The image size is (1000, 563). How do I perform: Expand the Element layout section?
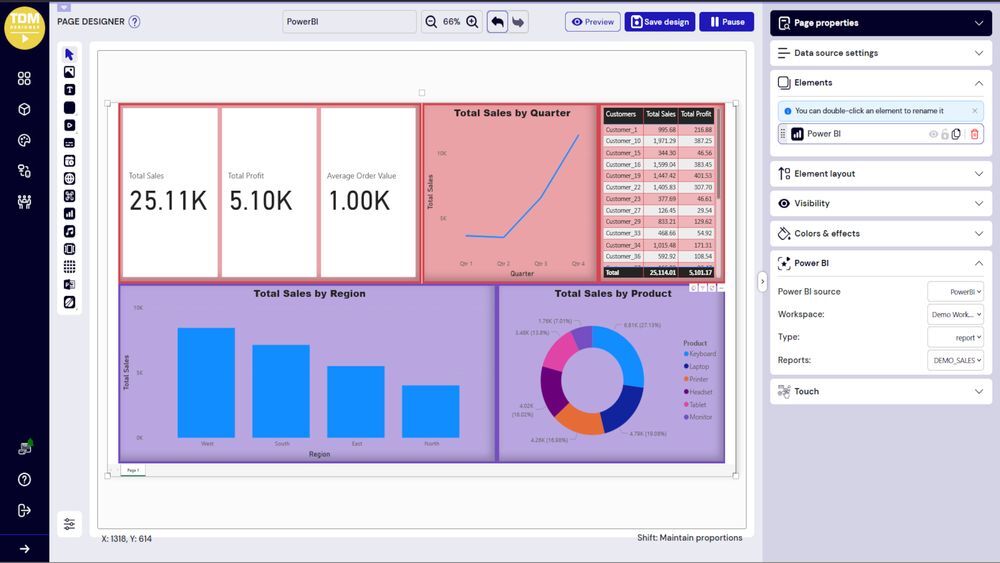pyautogui.click(x=881, y=173)
